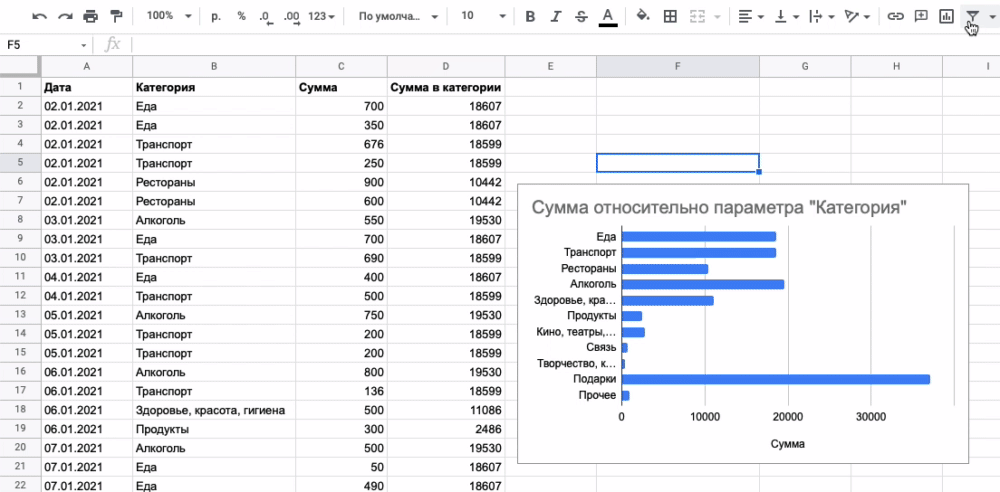This screenshot has height=492, width=1000.
Task: Select row 5 header
Action: click(20, 163)
